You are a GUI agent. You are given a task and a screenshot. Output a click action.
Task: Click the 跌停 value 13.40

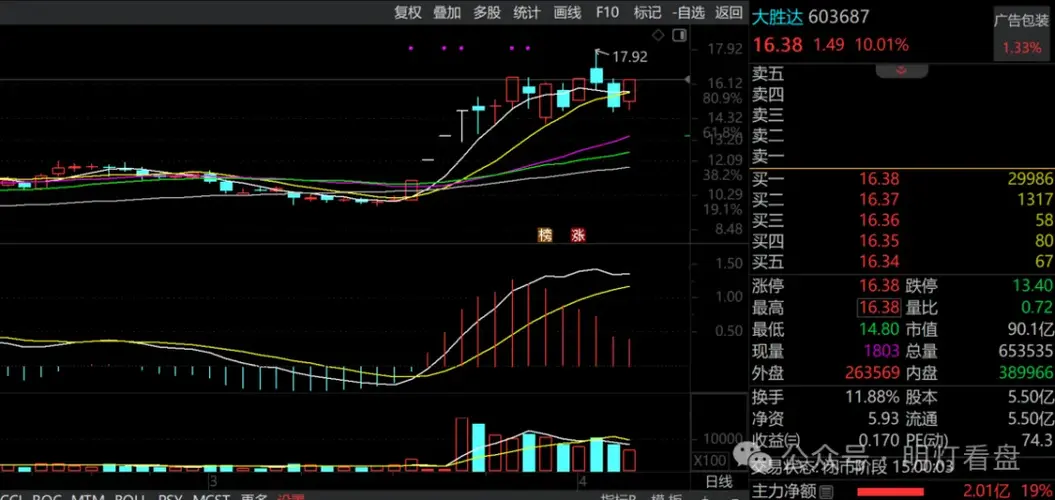coord(1033,286)
